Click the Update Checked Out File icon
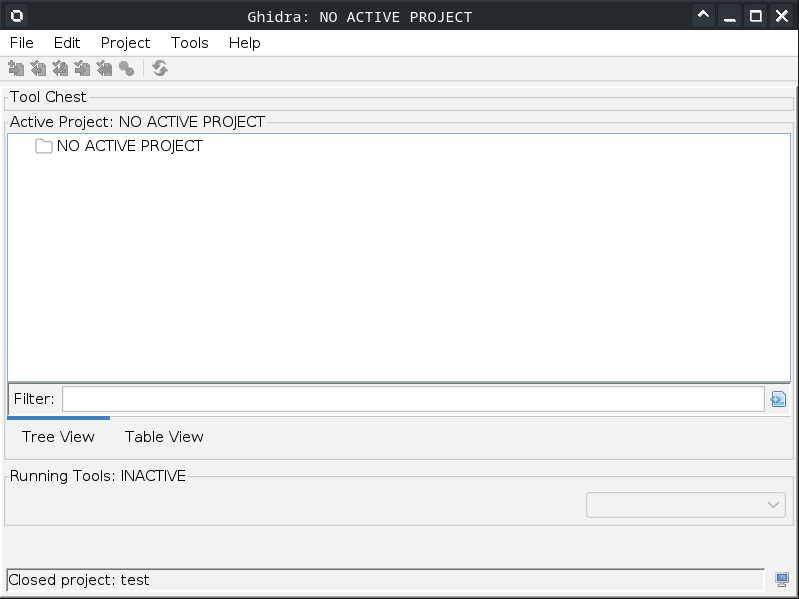The image size is (799, 599). click(60, 68)
